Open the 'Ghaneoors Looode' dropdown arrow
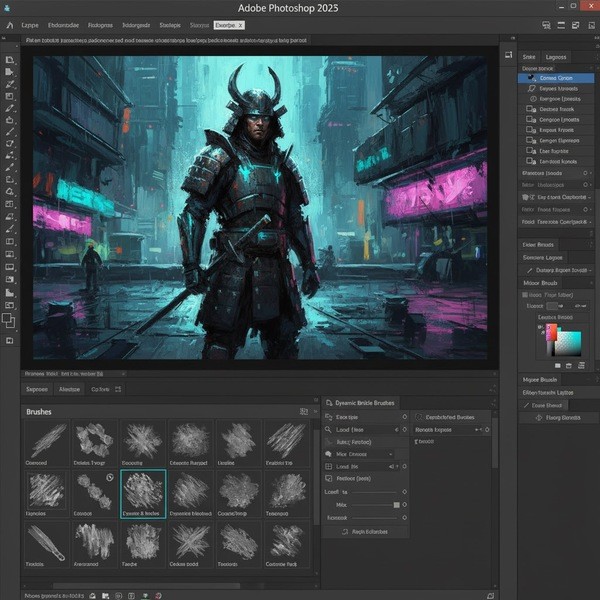This screenshot has width=600, height=600. pos(590,173)
